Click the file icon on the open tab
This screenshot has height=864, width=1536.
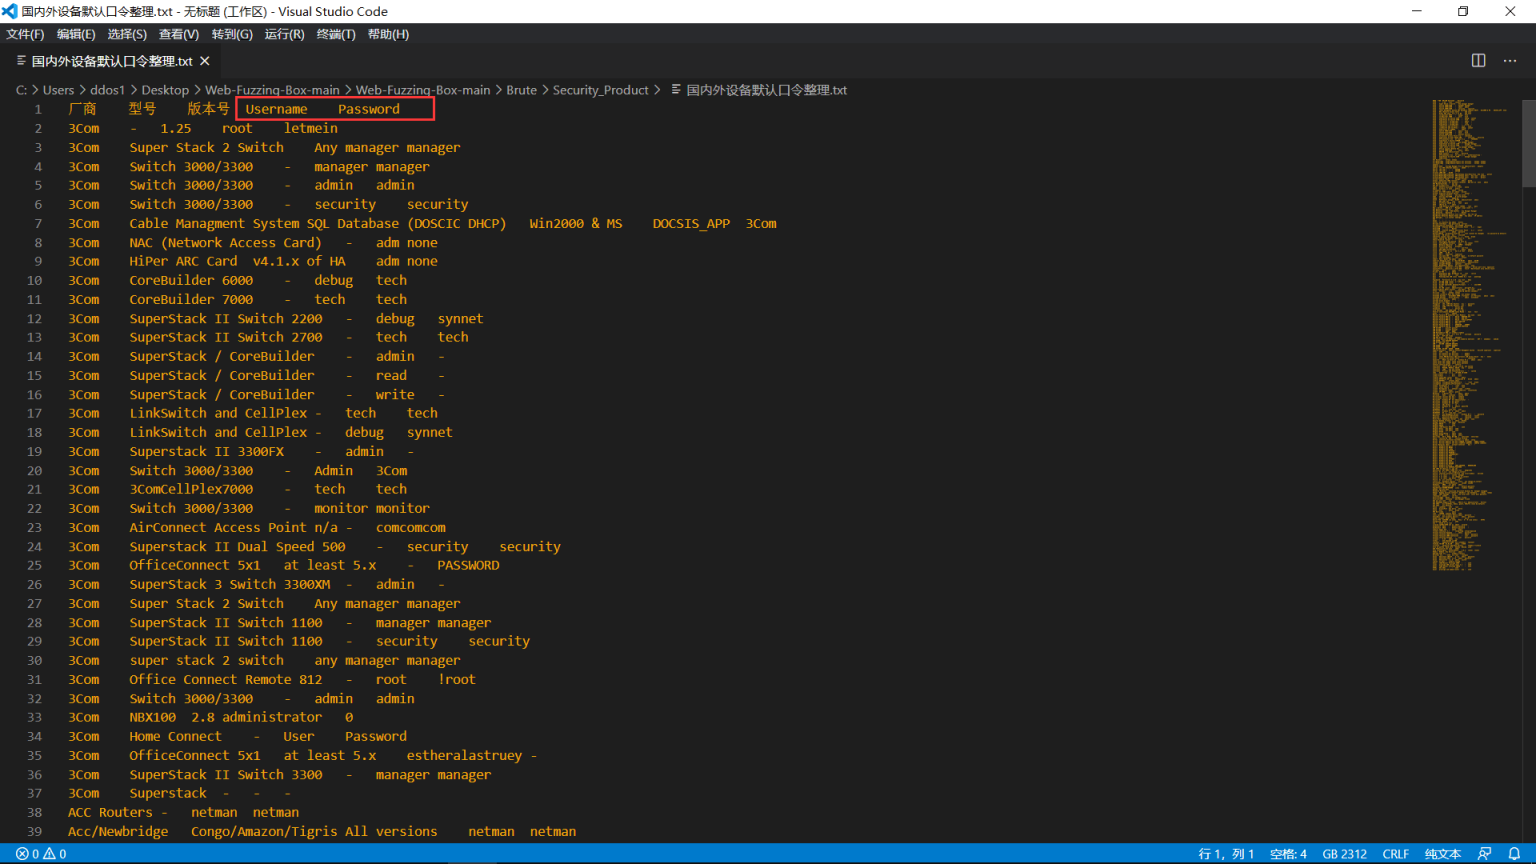coord(20,60)
